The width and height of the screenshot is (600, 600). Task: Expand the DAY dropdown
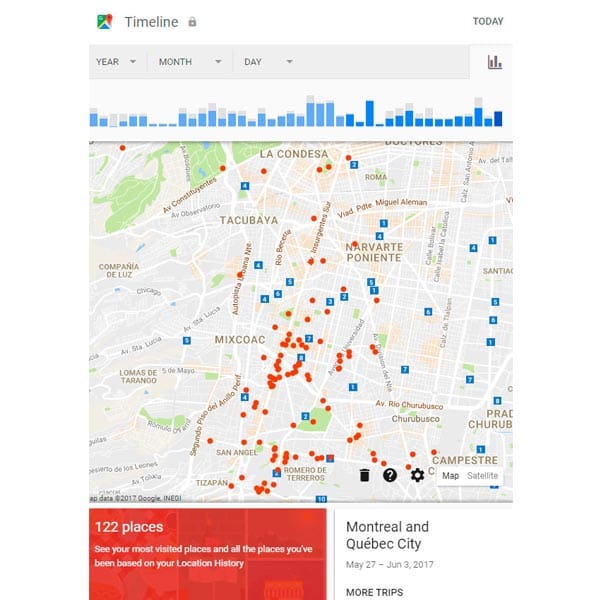268,62
